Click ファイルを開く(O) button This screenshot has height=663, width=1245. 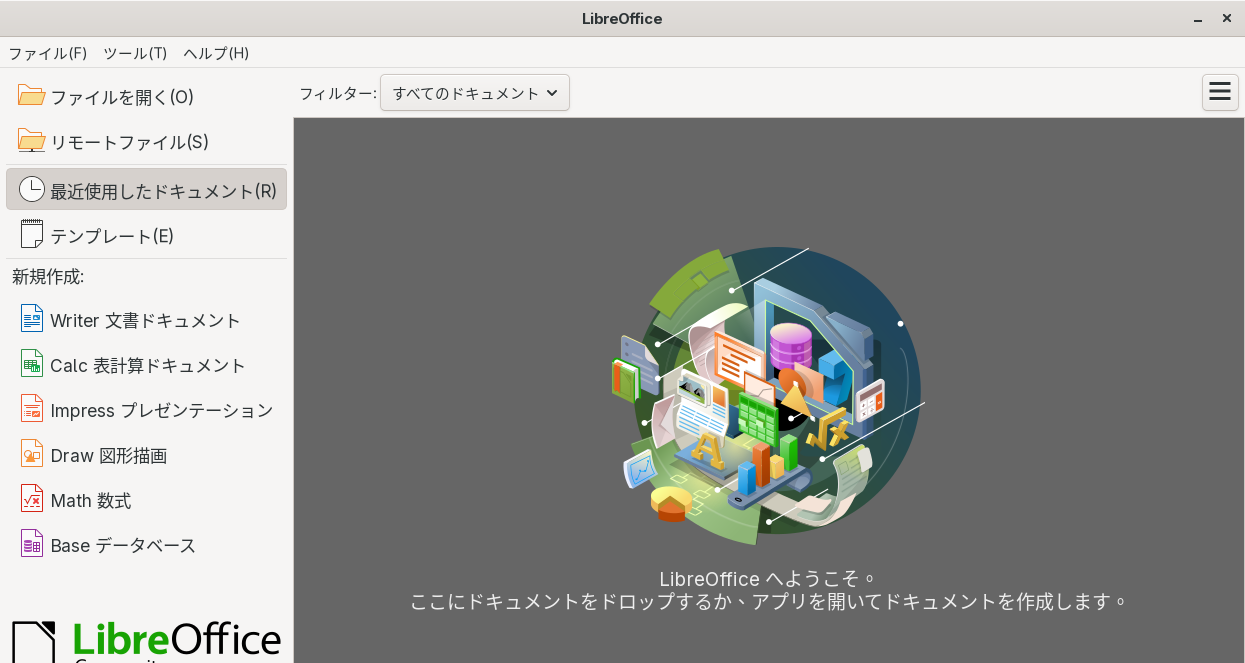click(146, 97)
